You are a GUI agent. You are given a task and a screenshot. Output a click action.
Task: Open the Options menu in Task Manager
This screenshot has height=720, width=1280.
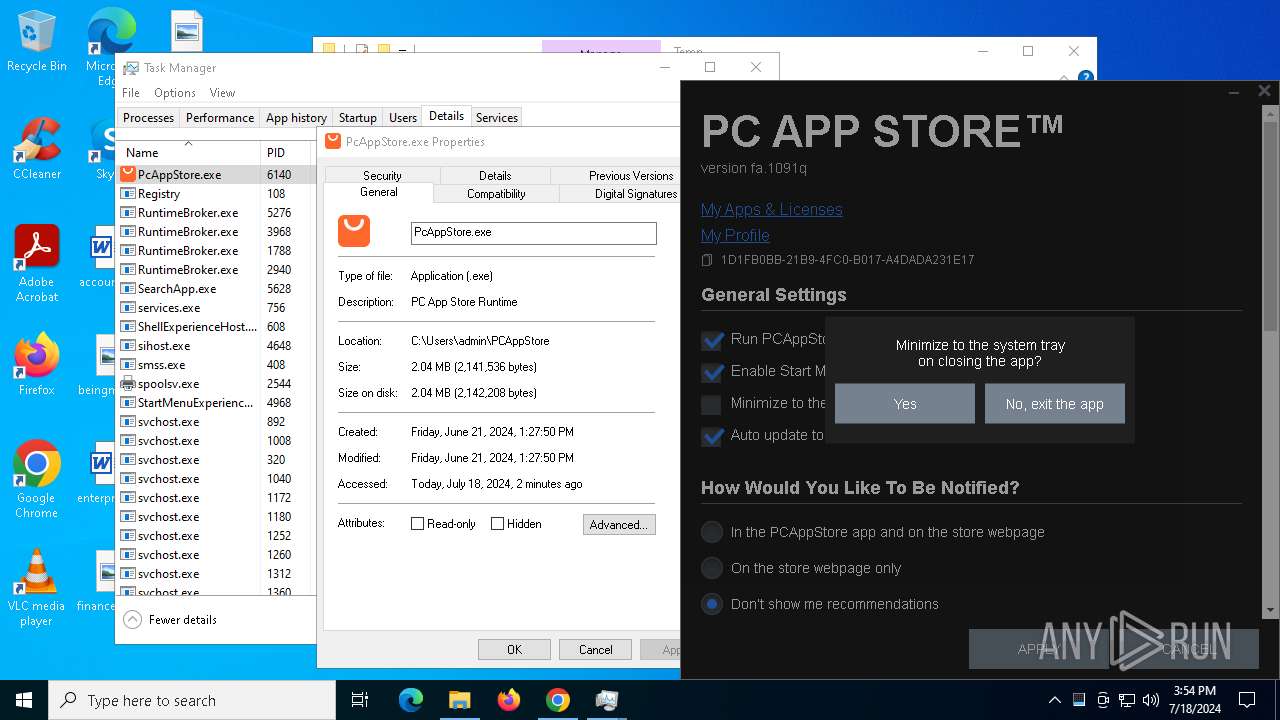pos(175,93)
